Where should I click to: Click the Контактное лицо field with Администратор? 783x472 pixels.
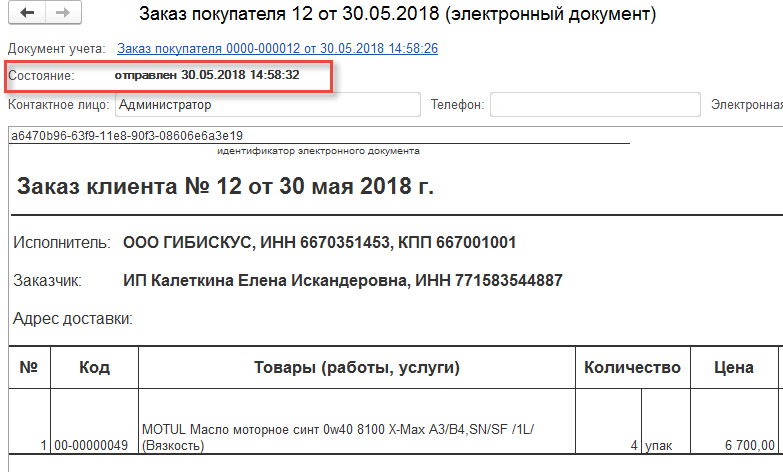point(266,104)
